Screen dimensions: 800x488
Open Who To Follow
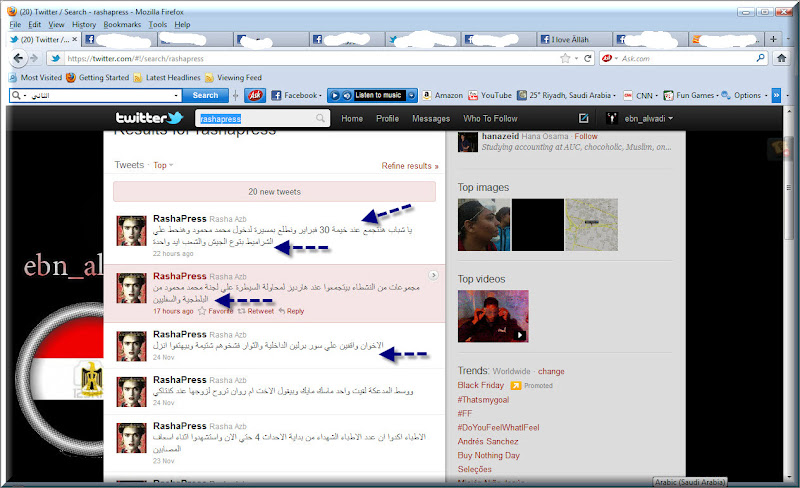pyautogui.click(x=490, y=118)
